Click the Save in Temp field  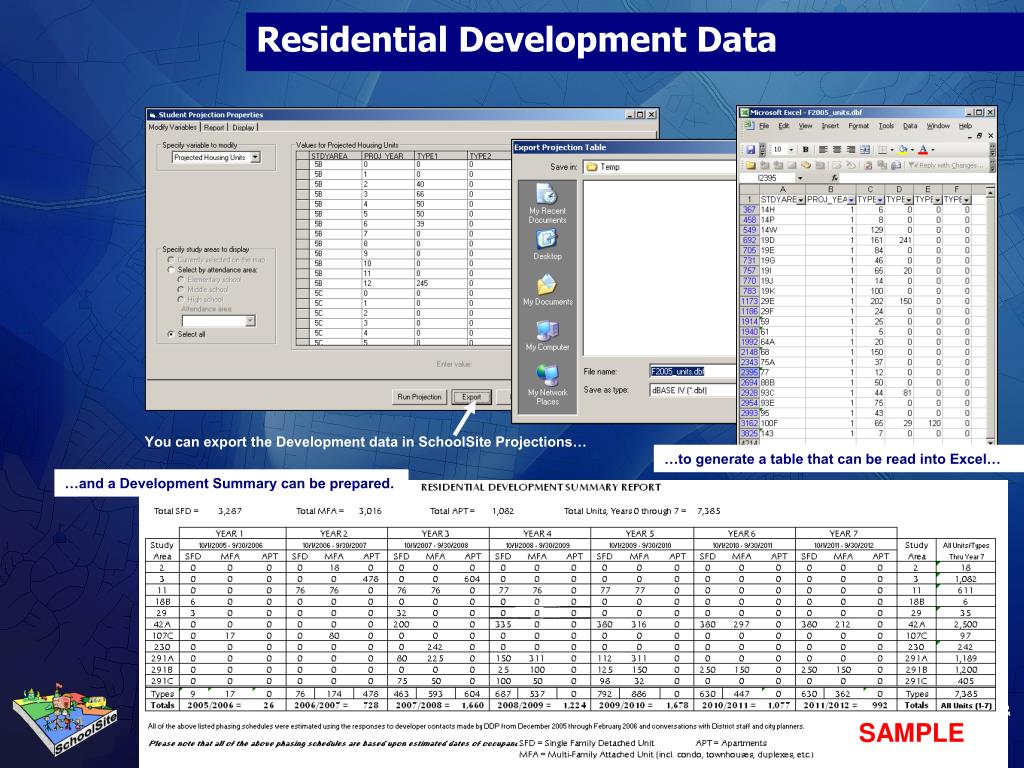[660, 167]
